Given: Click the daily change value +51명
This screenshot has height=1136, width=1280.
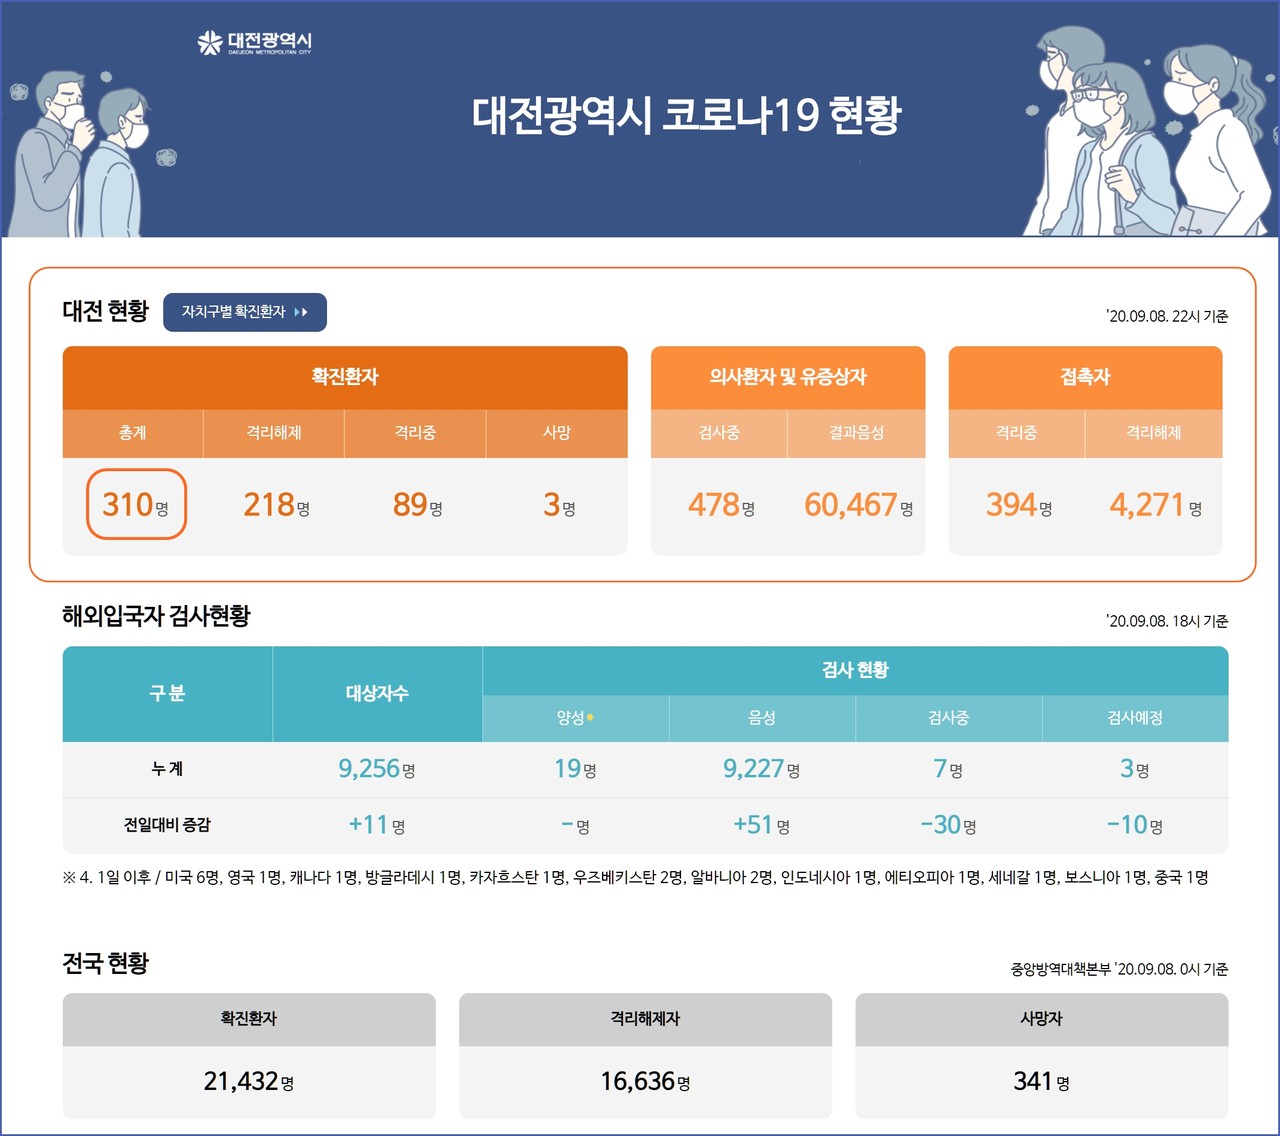Looking at the screenshot, I should pyautogui.click(x=761, y=825).
